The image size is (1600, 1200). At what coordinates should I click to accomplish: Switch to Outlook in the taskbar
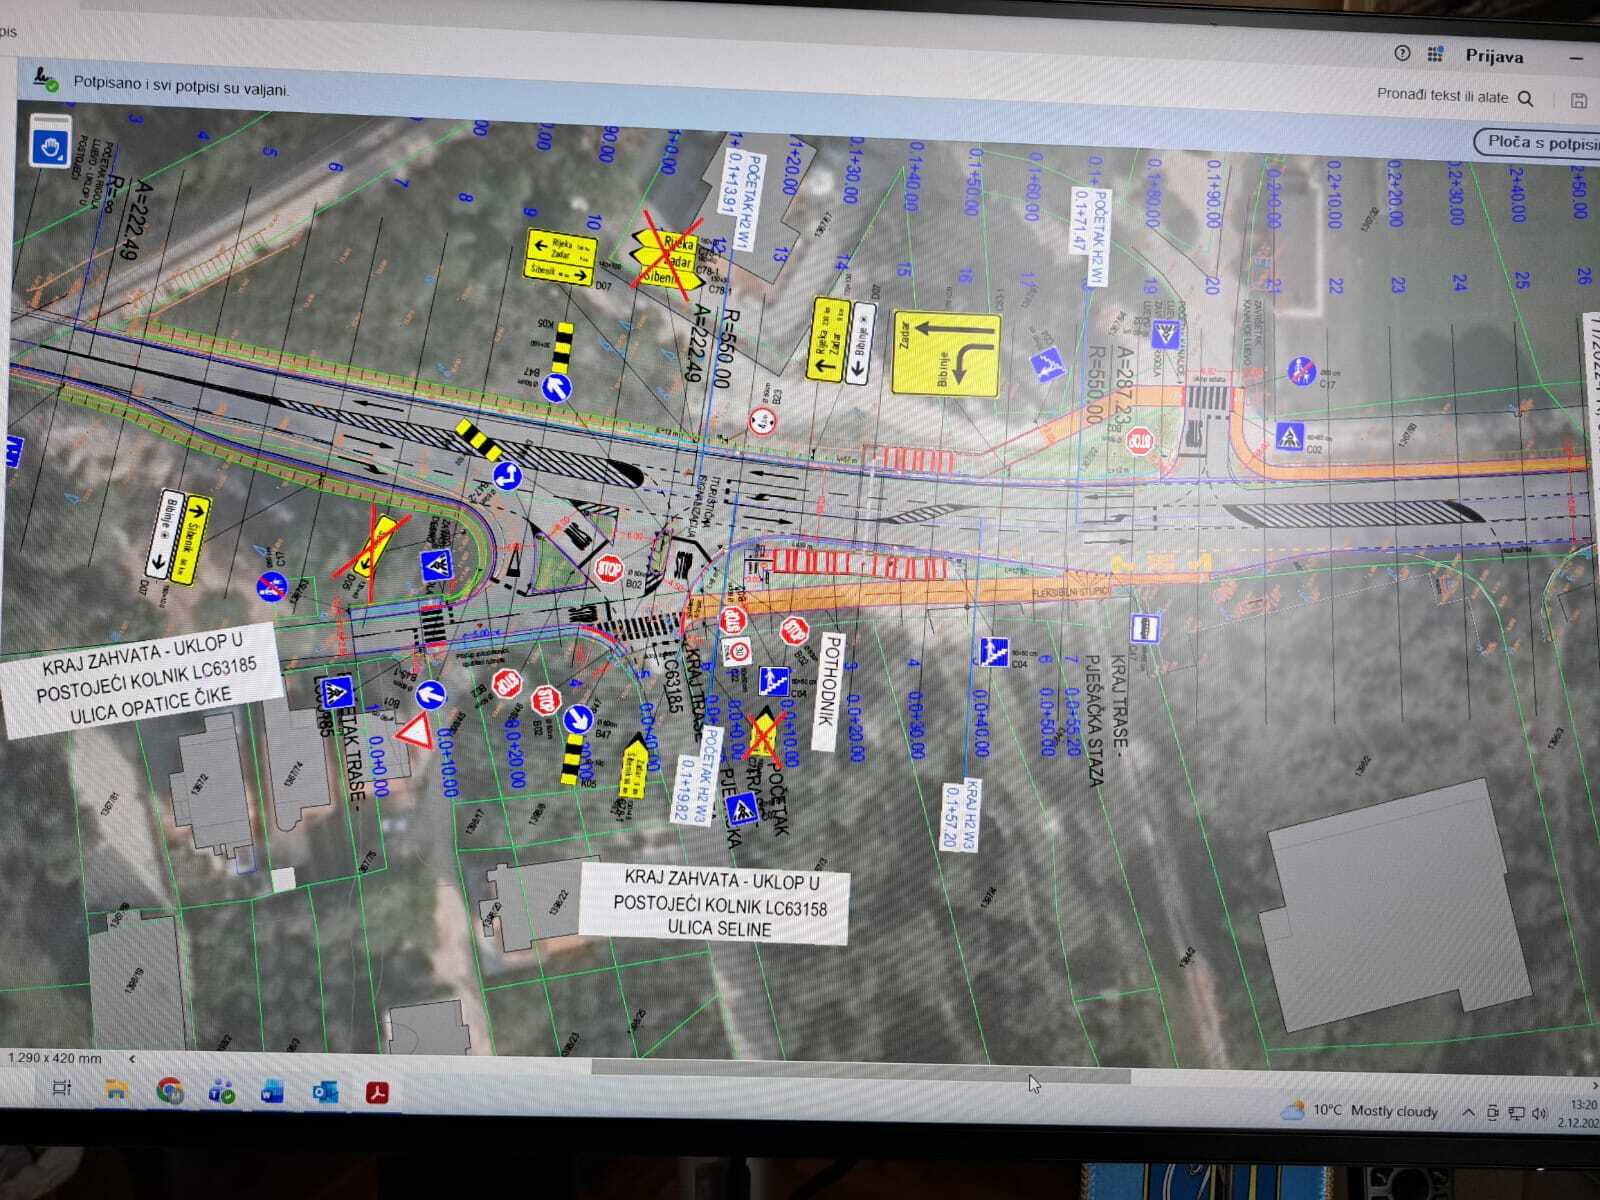[324, 1093]
